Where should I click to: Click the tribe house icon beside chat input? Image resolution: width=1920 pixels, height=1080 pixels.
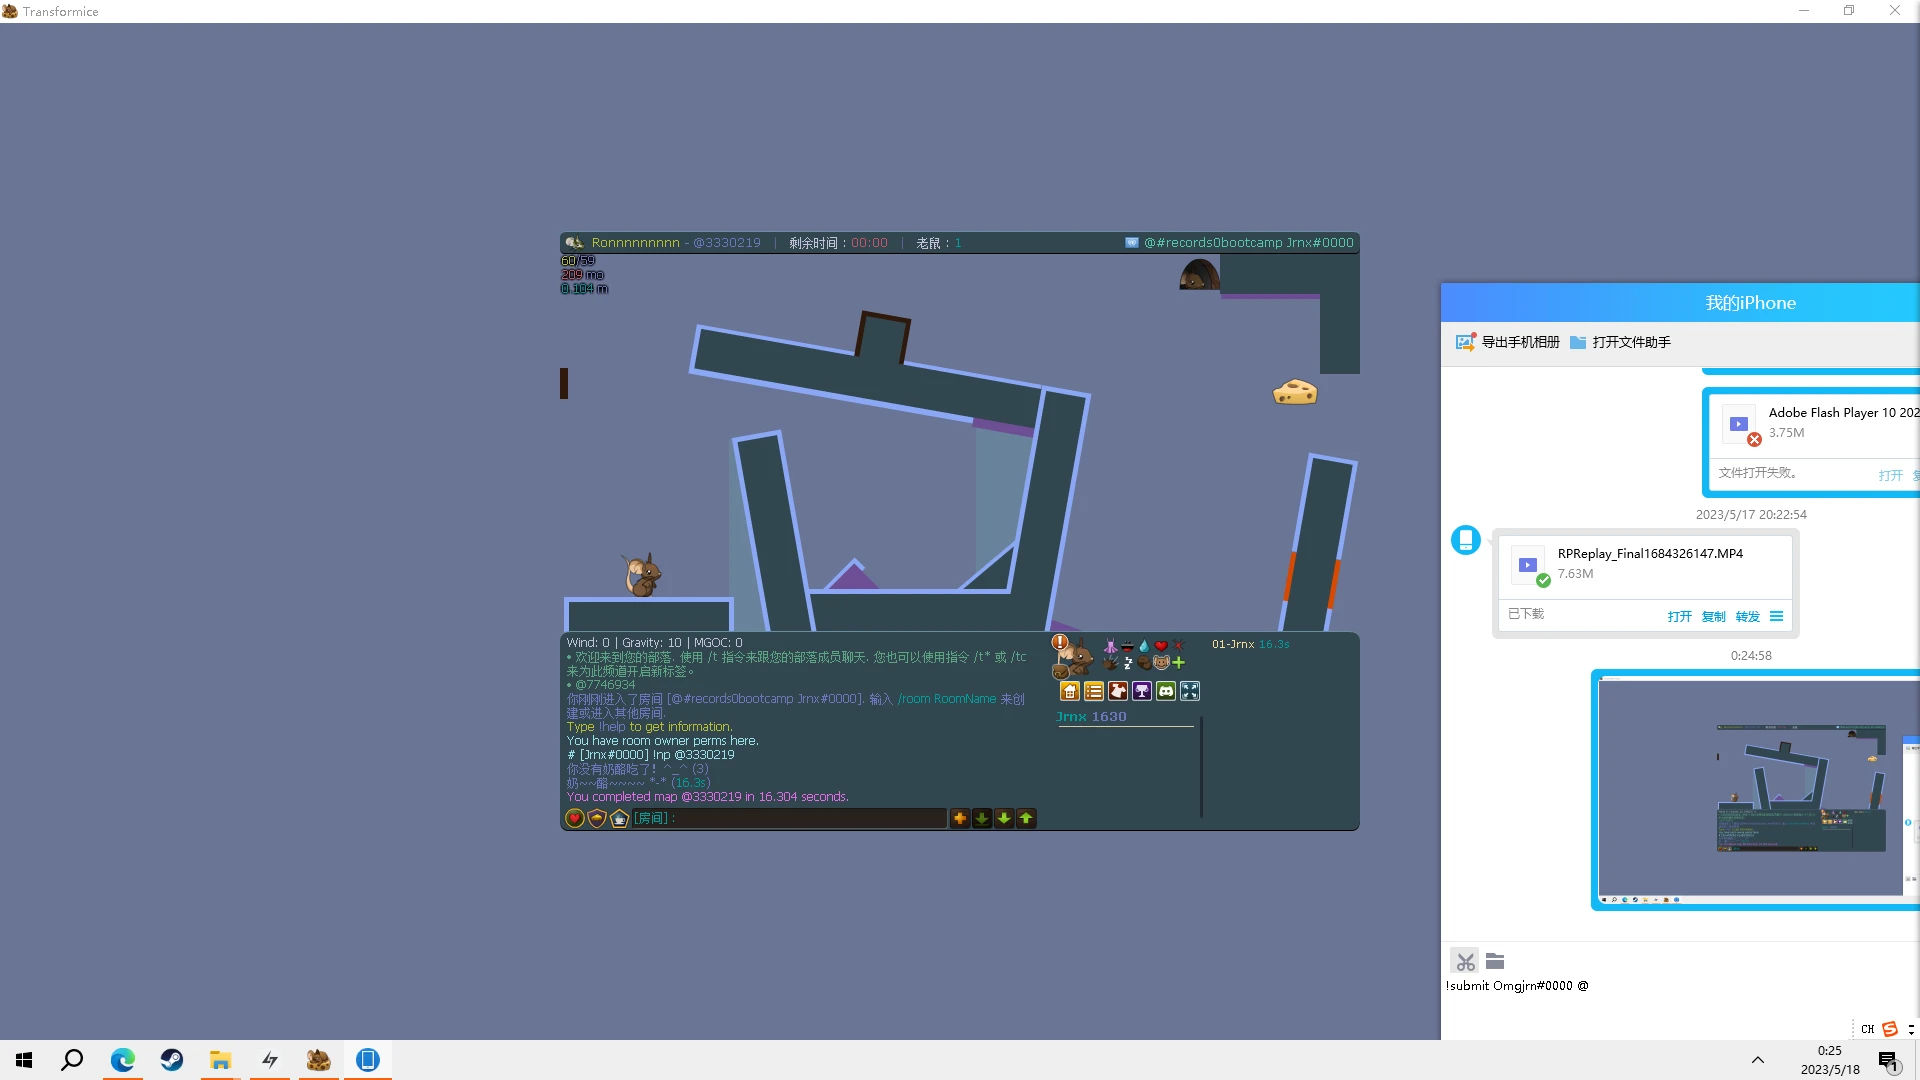(x=619, y=818)
